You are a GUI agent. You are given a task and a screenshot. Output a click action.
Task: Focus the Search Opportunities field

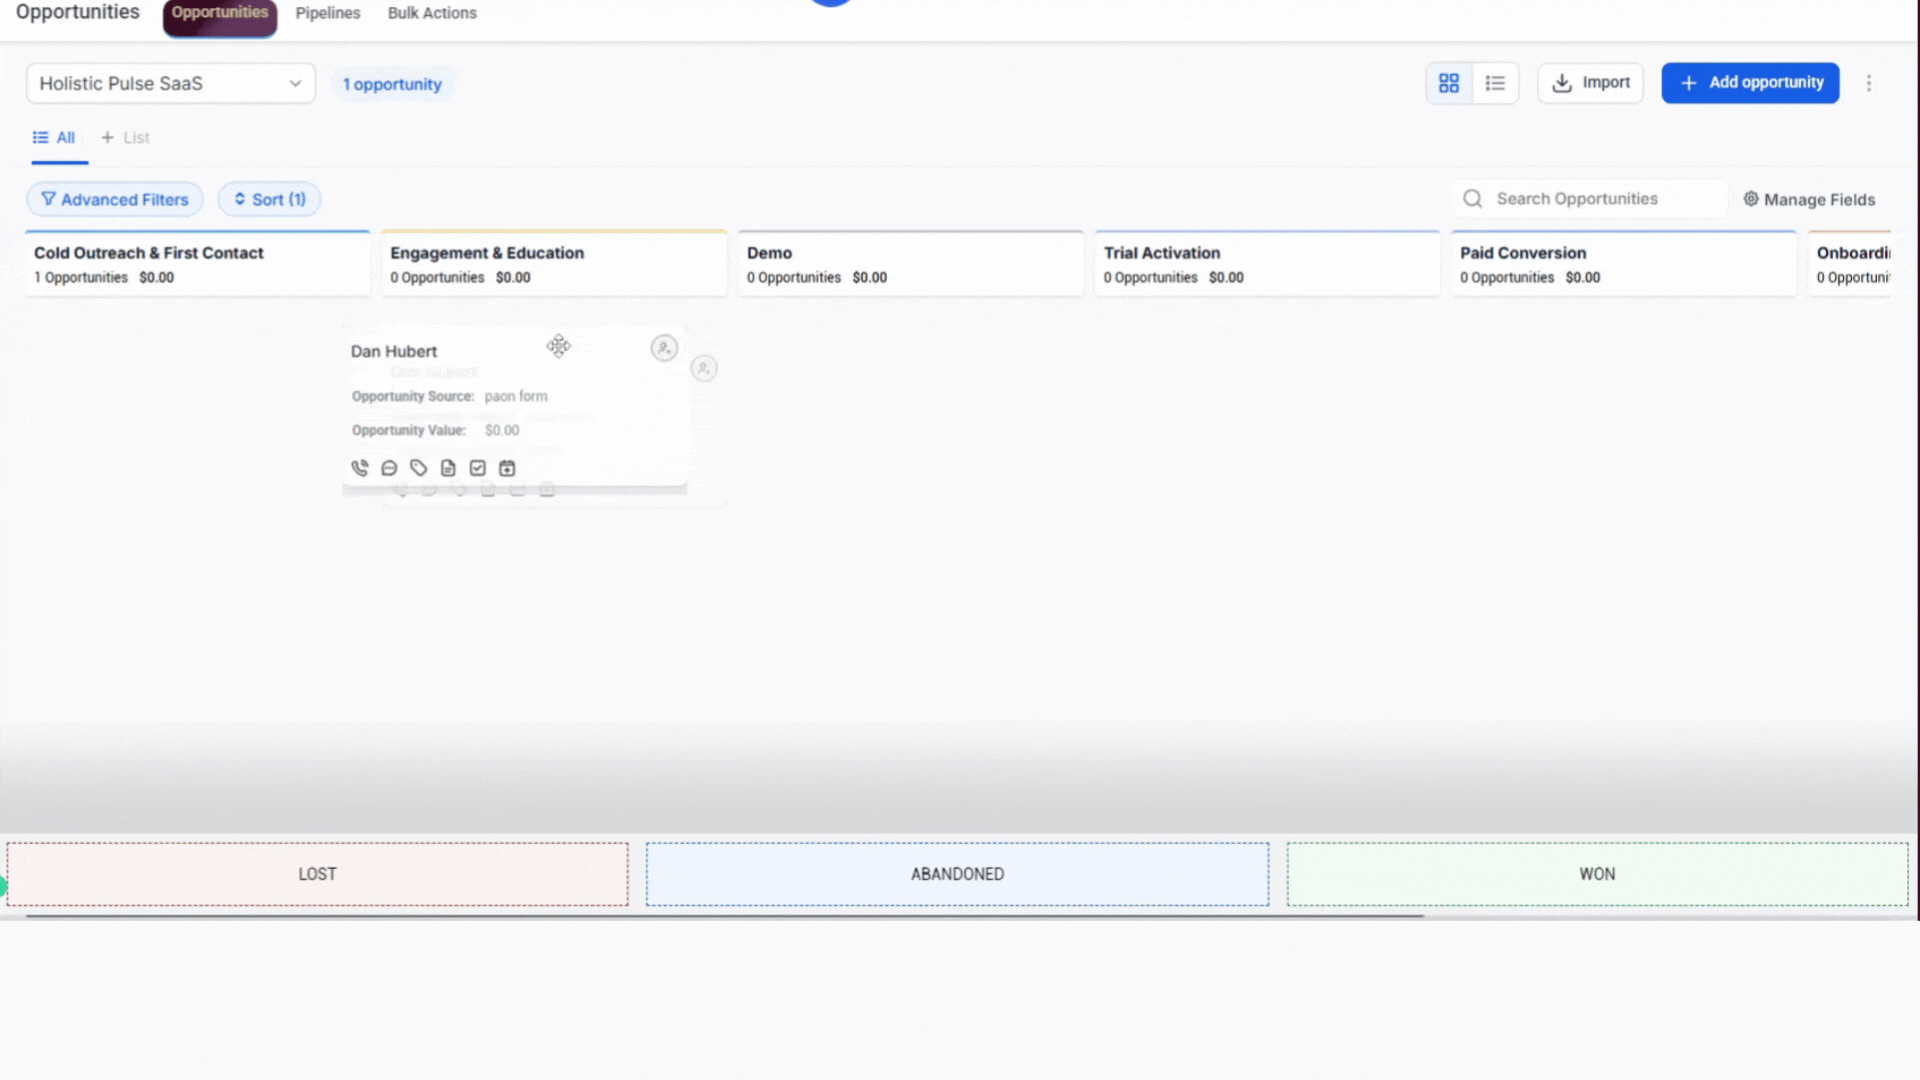pyautogui.click(x=1590, y=199)
